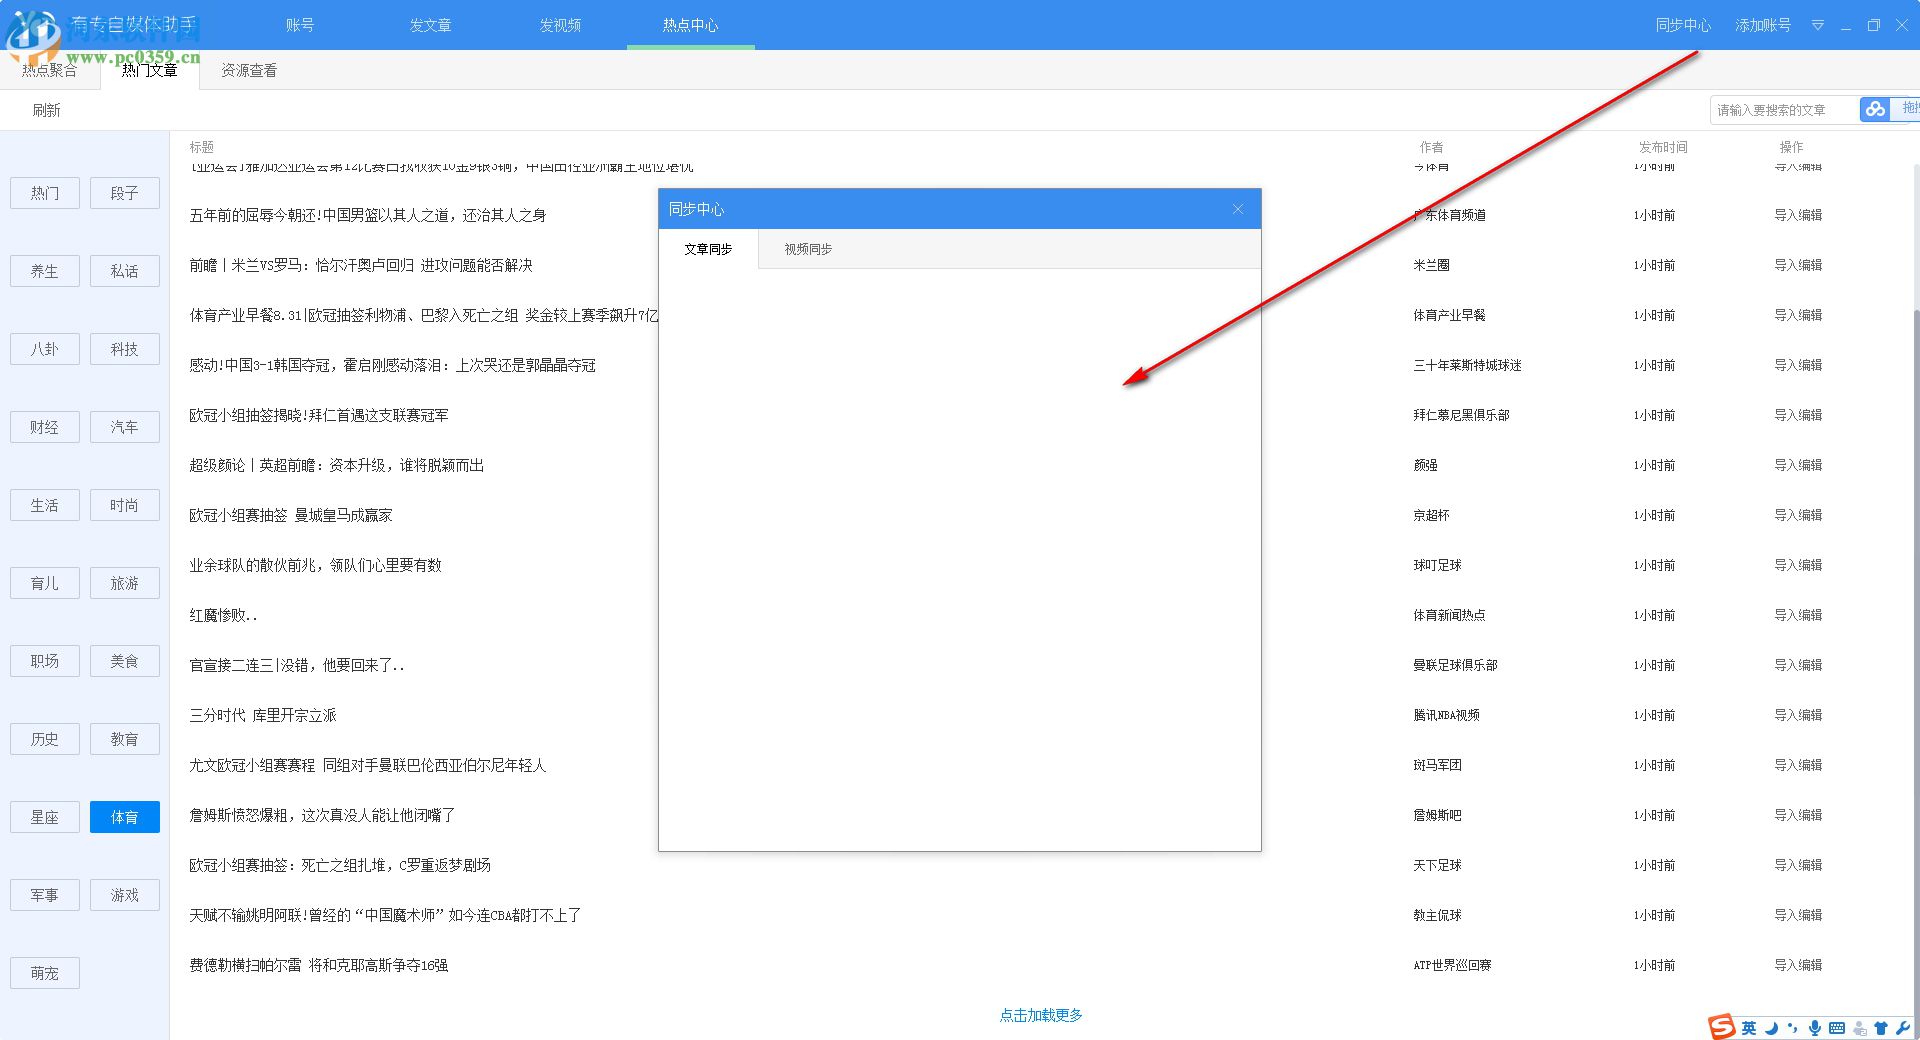This screenshot has height=1040, width=1920.
Task: Open article 红魔惨败..
Action: click(223, 615)
